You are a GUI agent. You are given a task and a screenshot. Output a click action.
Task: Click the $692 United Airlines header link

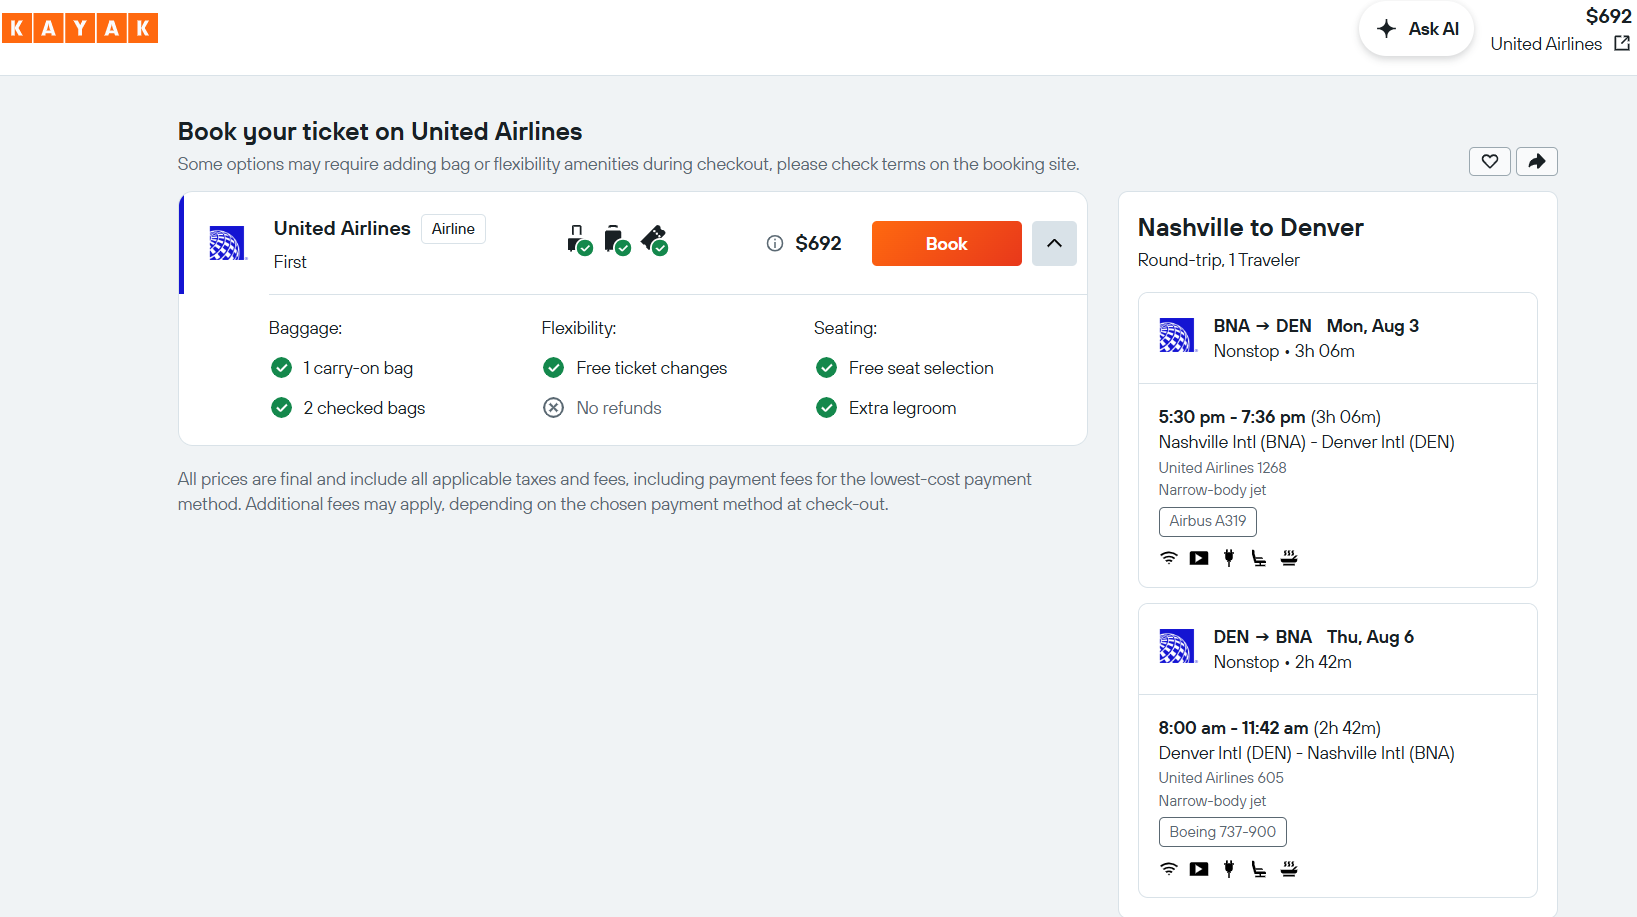[1560, 30]
